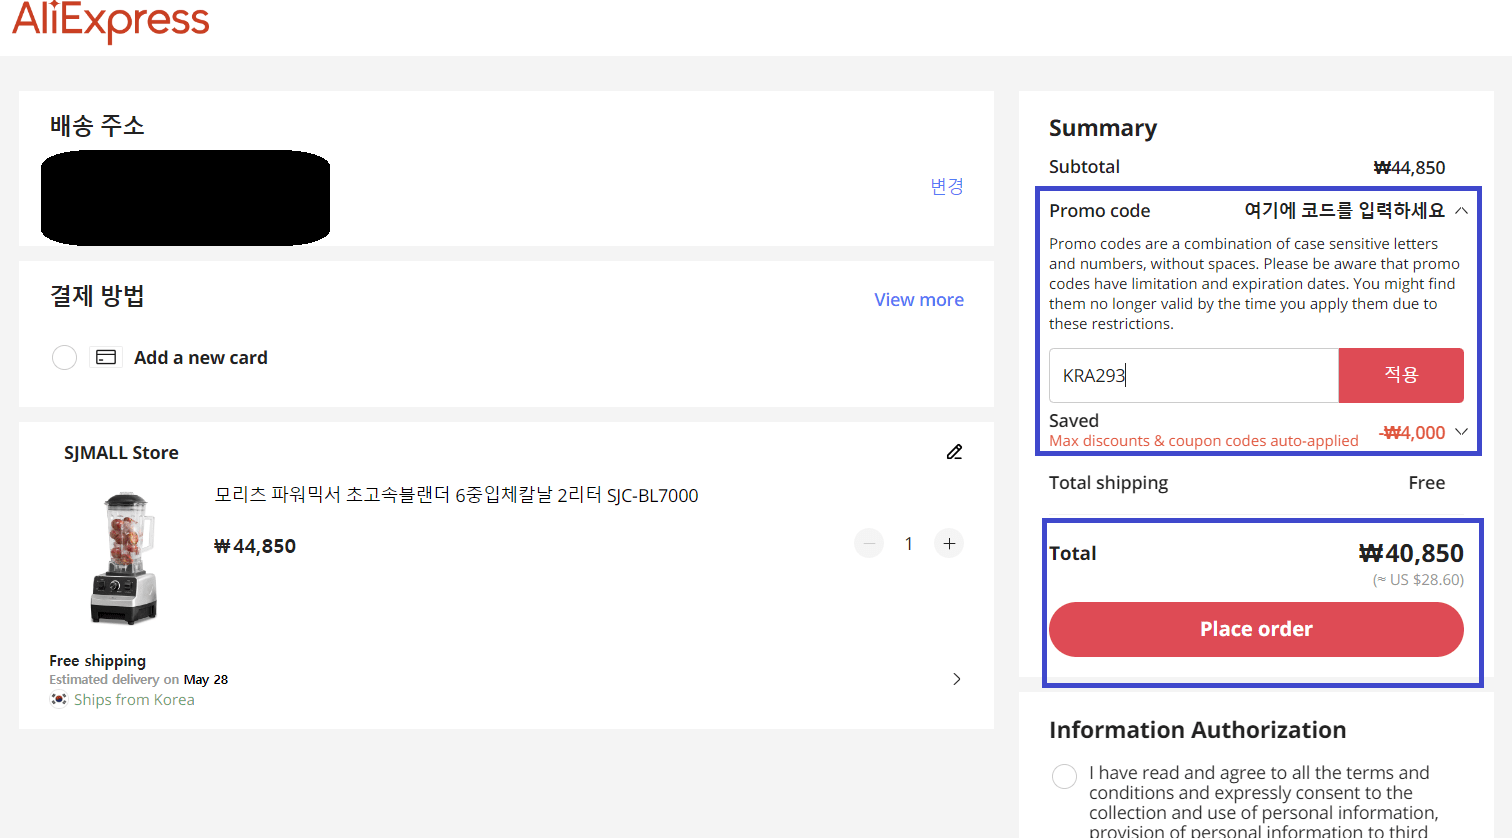
Task: Select the Add a new card radio button
Action: [x=64, y=357]
